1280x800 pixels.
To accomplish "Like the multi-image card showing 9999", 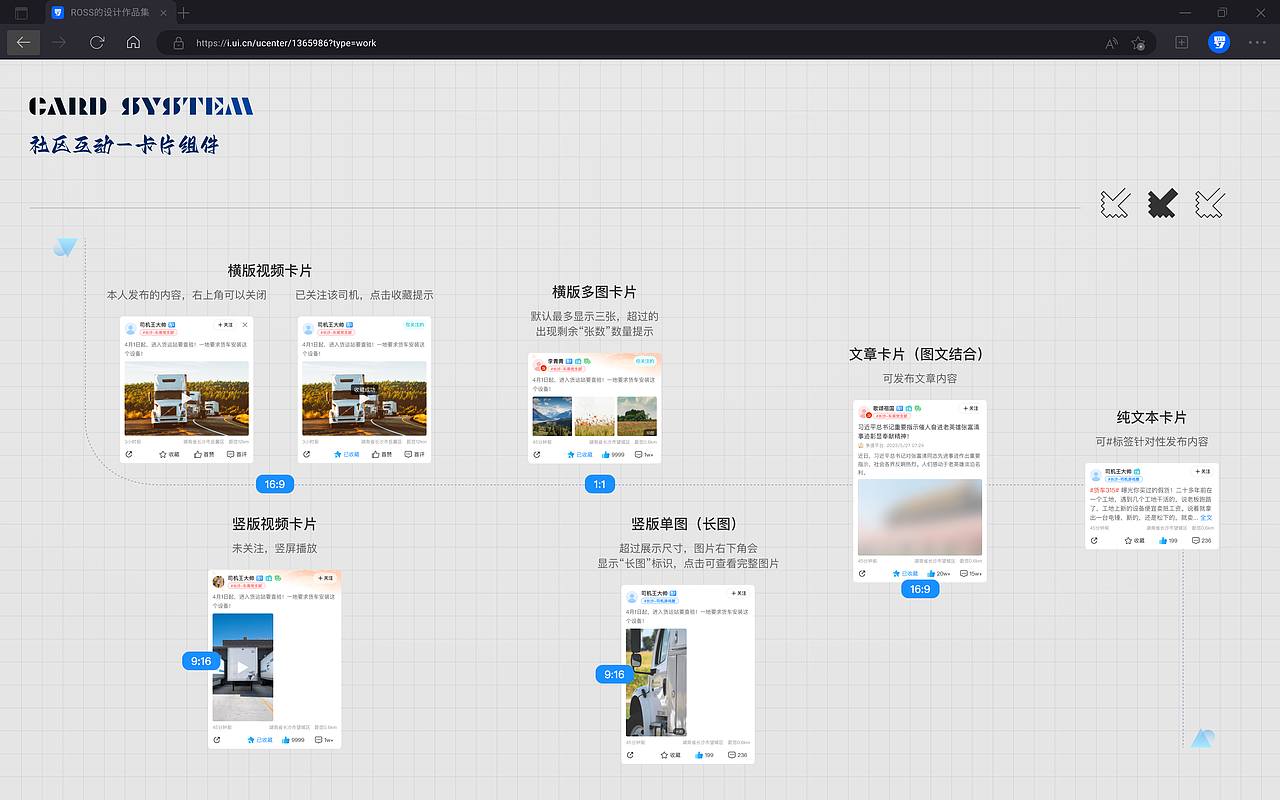I will 613,454.
